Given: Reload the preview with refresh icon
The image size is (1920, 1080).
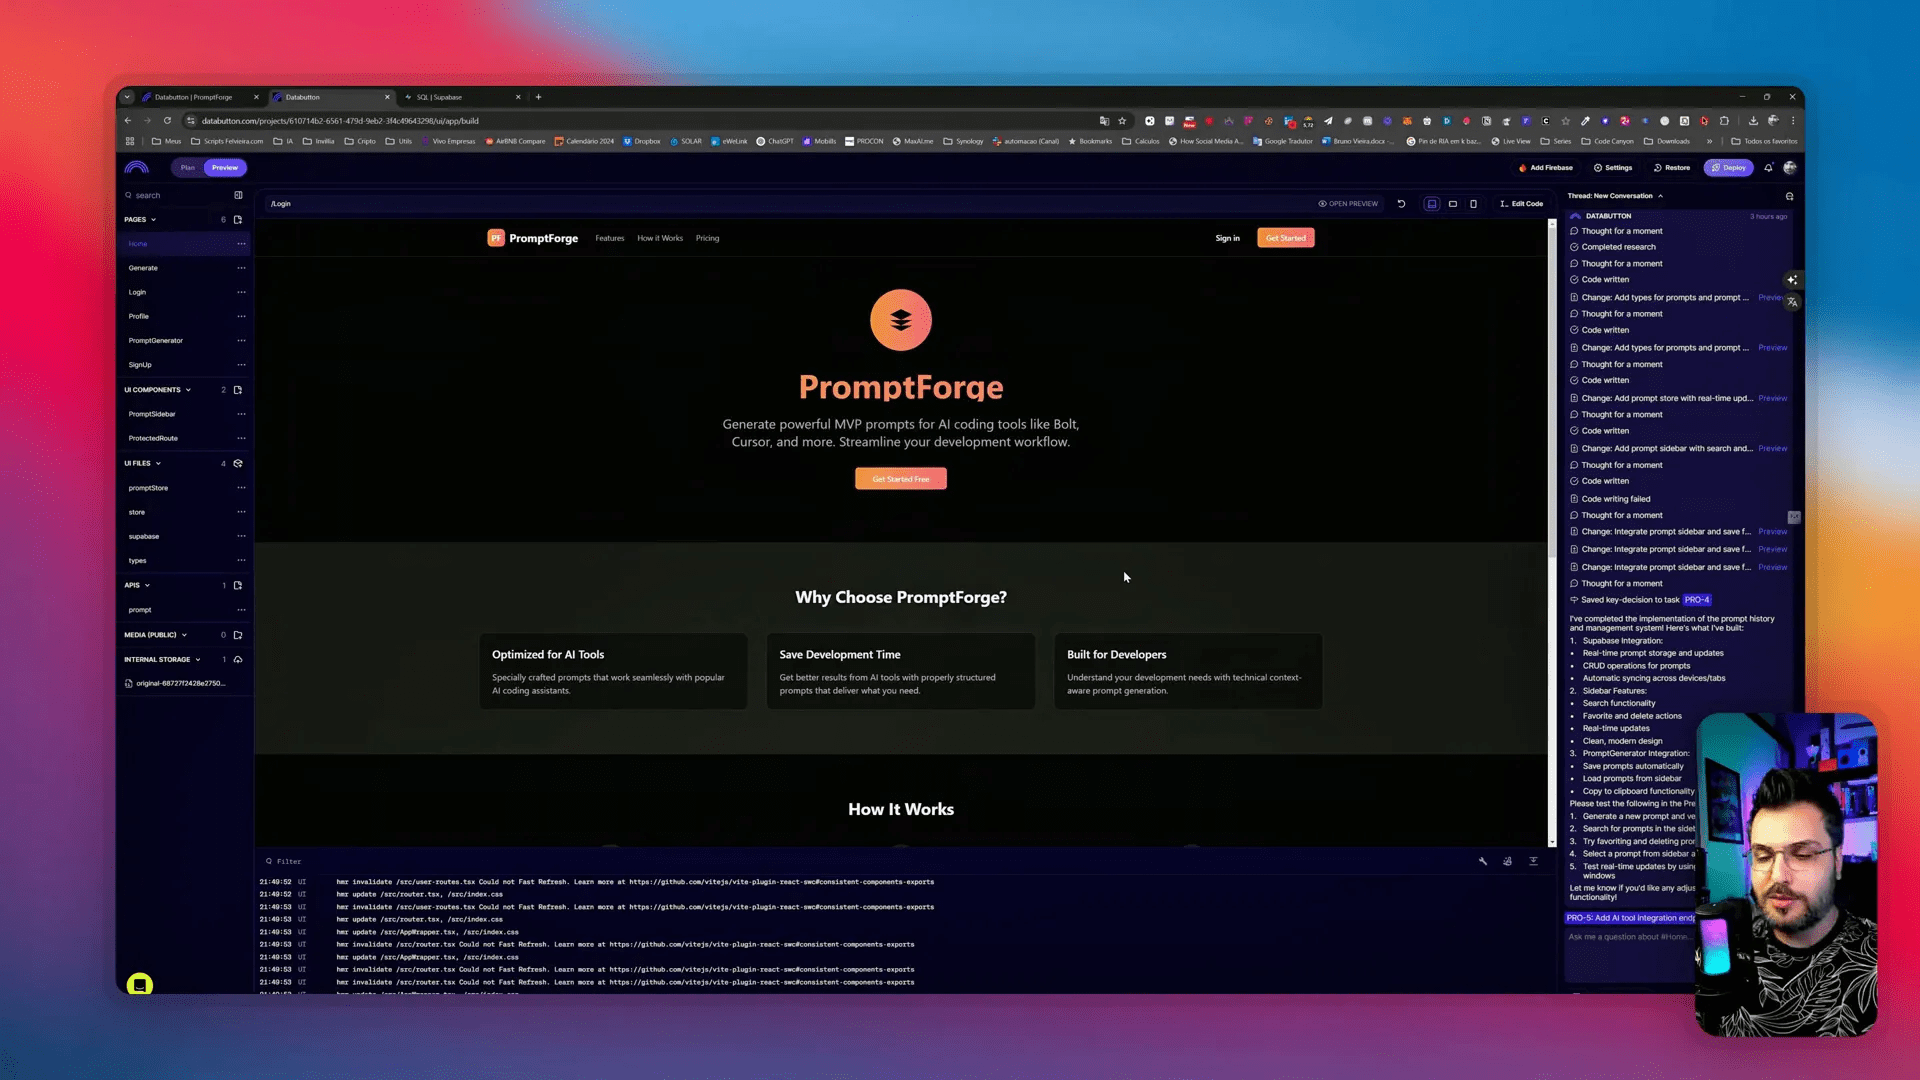Looking at the screenshot, I should (1401, 204).
